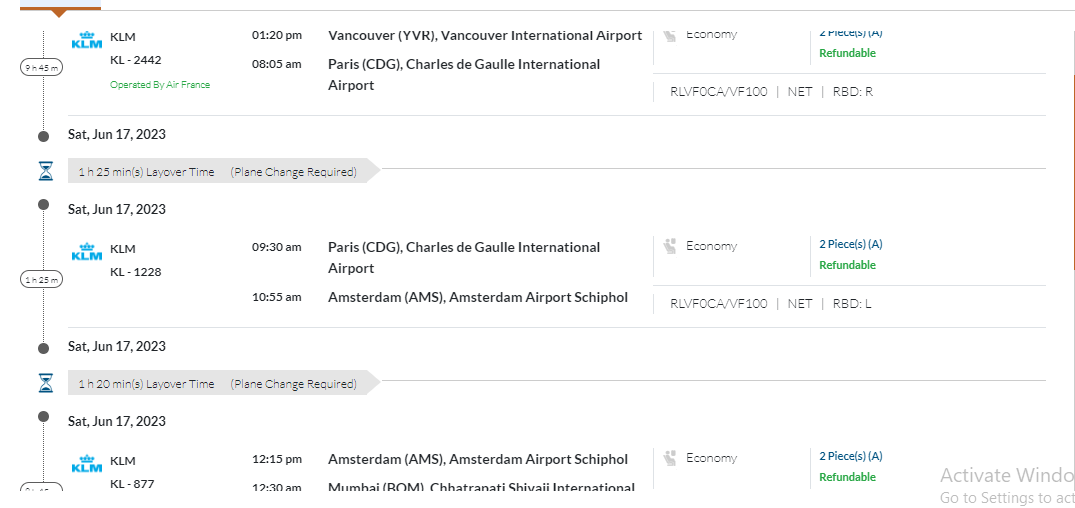
Task: Click the Economy seat icon on Paris–Amsterdam flight
Action: click(670, 246)
